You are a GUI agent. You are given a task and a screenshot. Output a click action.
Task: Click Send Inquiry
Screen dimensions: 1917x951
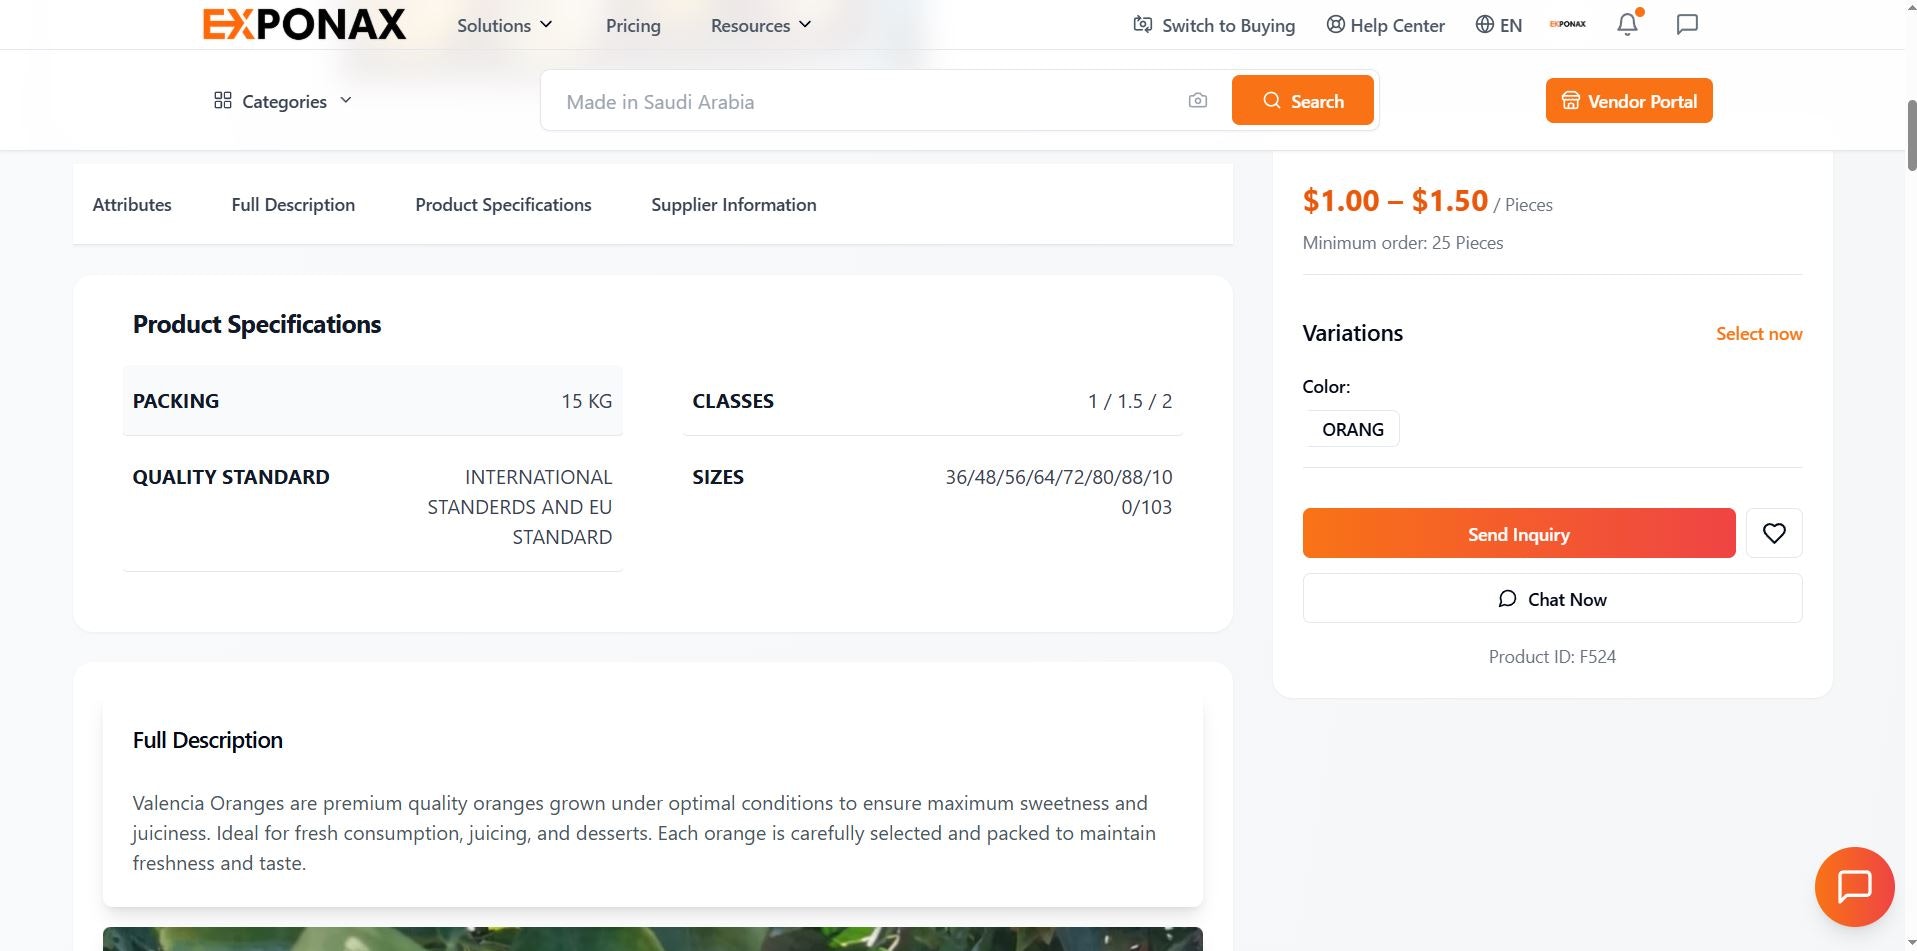pyautogui.click(x=1517, y=533)
